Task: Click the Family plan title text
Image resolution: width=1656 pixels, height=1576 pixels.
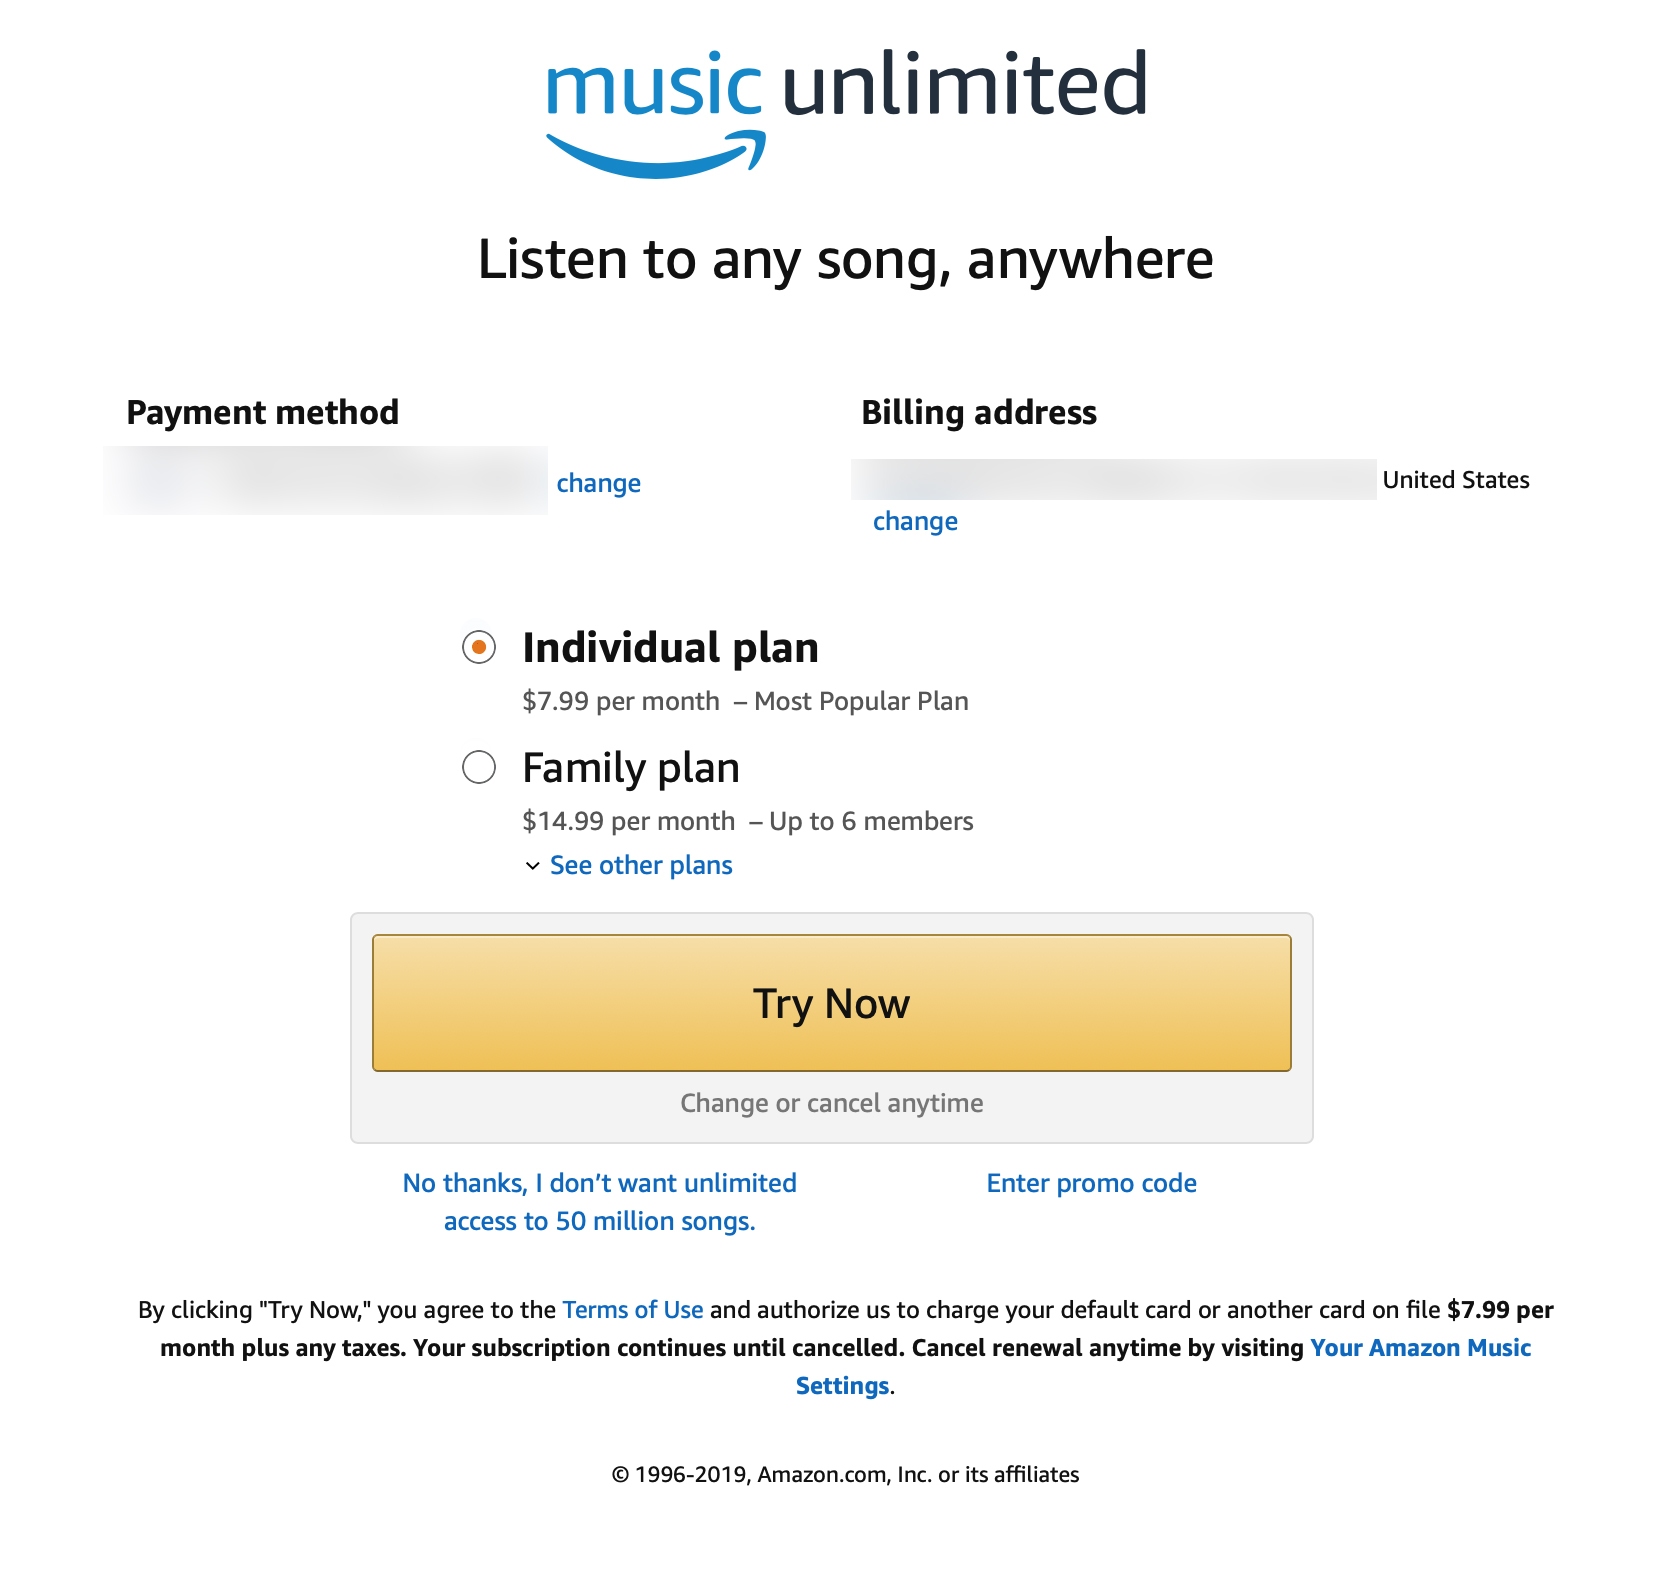Action: tap(631, 768)
